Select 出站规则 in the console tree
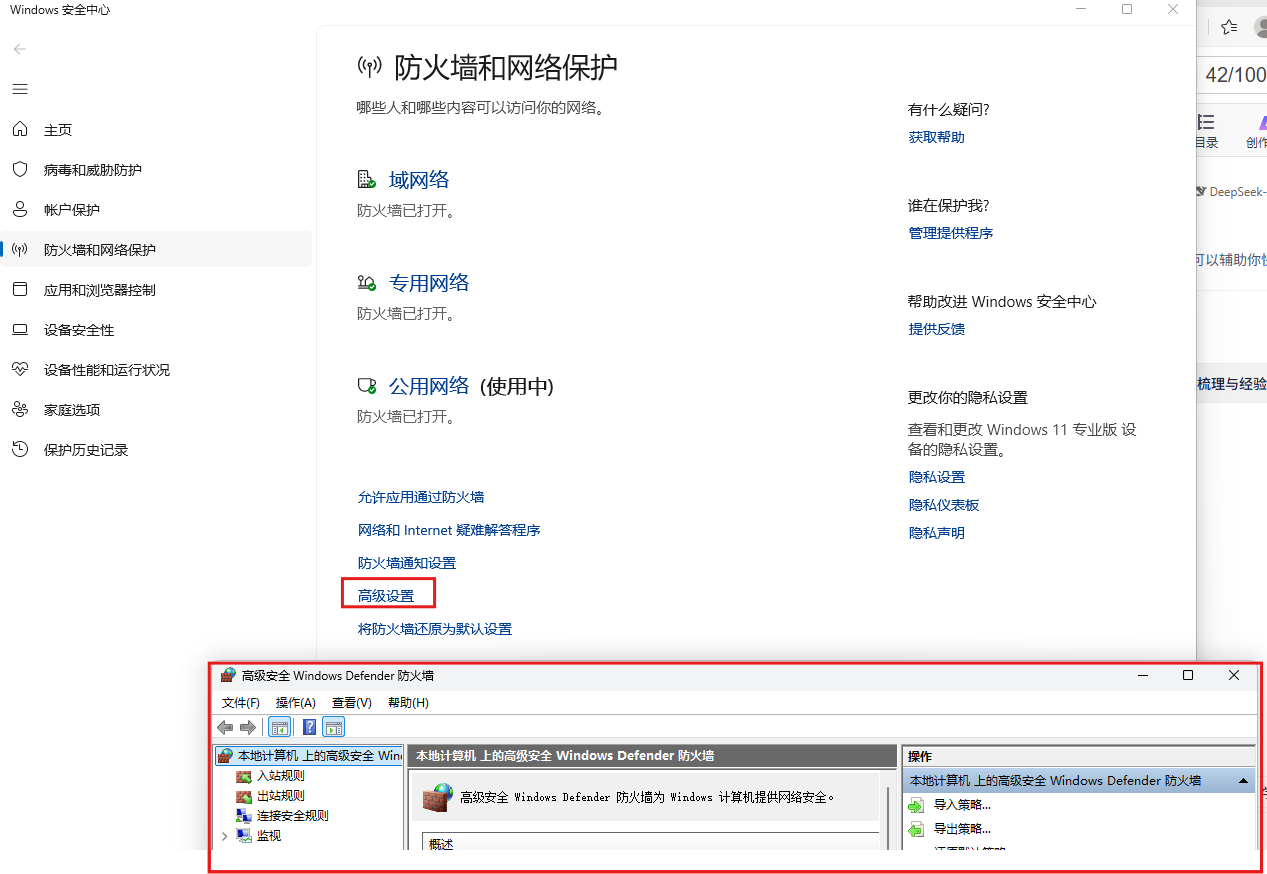This screenshot has height=874, width=1267. click(280, 796)
